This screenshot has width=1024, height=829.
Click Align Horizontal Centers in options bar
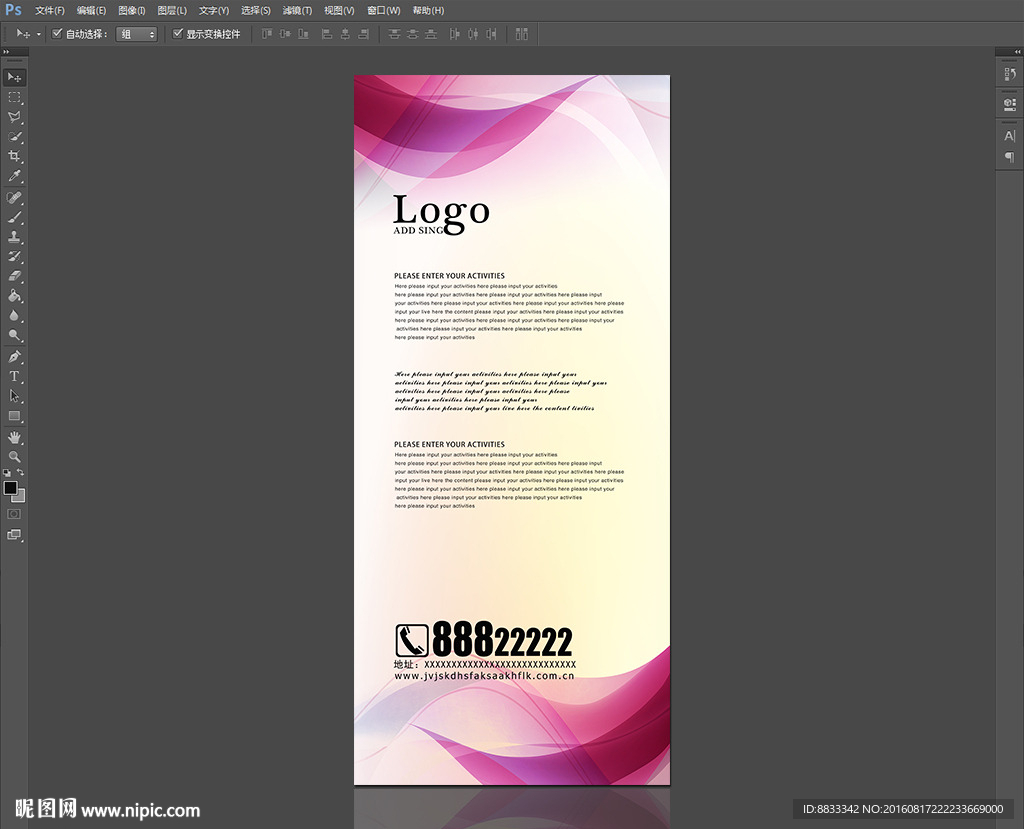click(x=345, y=34)
